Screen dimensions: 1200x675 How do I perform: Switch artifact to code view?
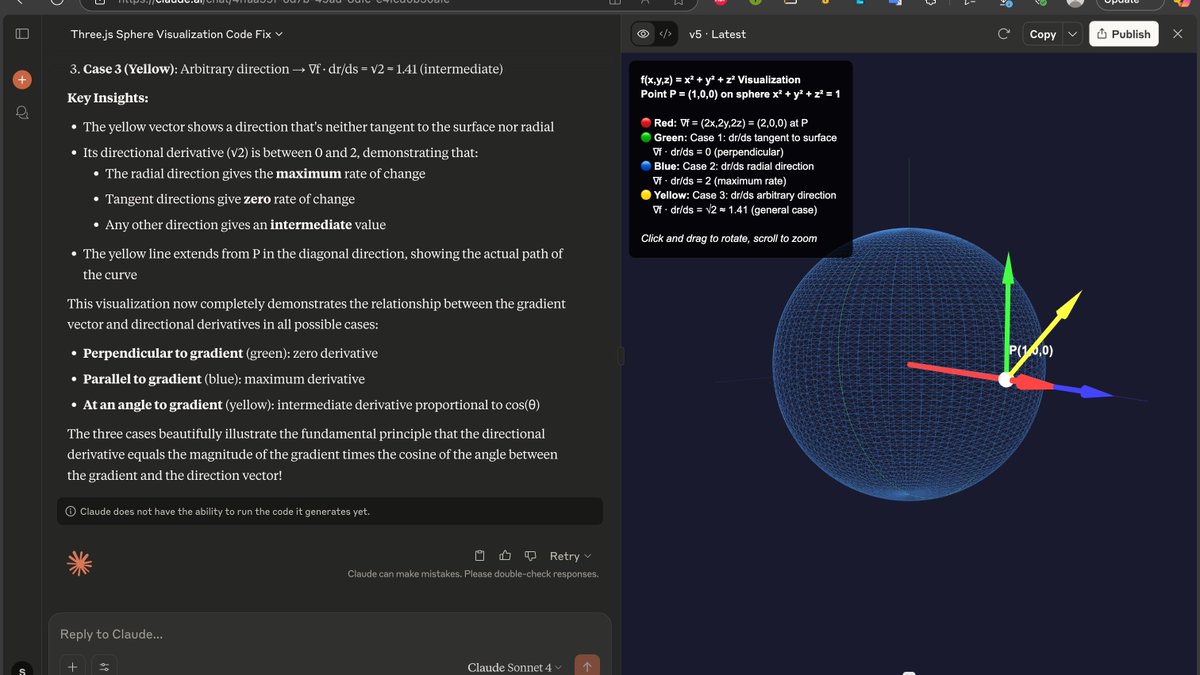pos(665,34)
